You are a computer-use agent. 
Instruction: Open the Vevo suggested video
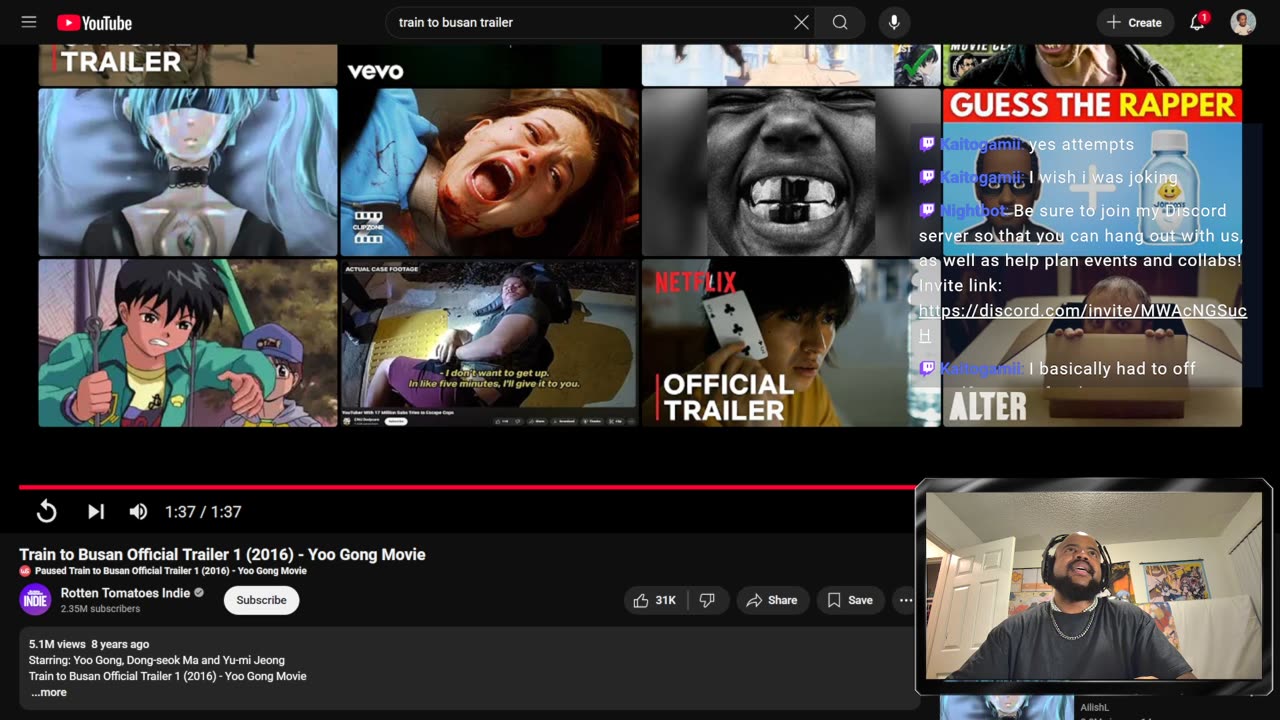(x=489, y=65)
